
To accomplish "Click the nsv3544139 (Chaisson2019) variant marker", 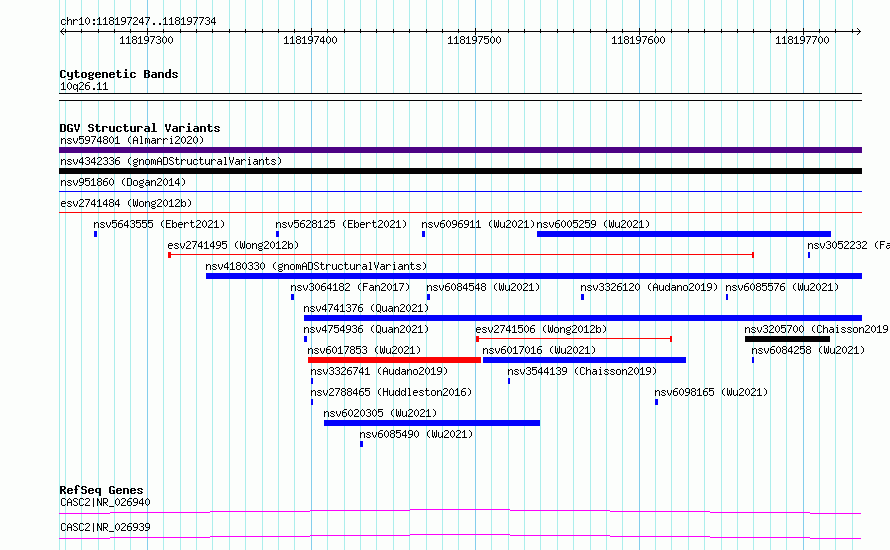I will click(x=509, y=381).
